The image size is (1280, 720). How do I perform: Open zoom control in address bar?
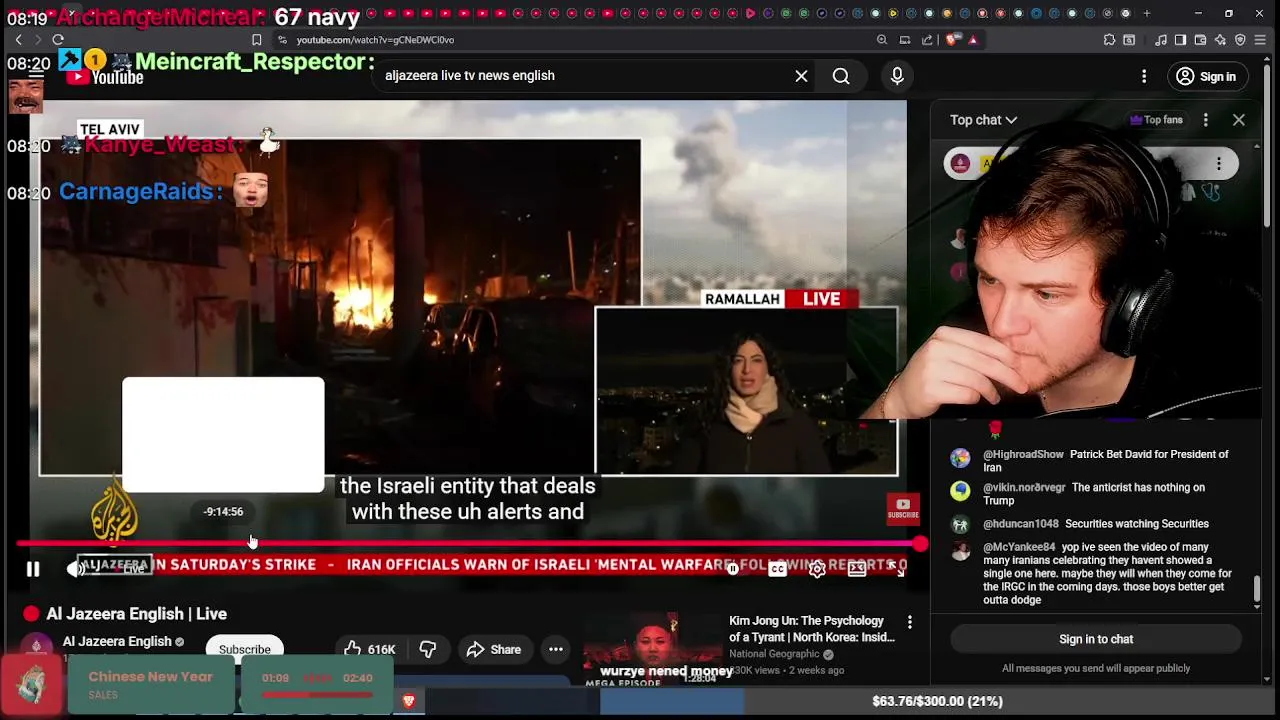tap(881, 40)
